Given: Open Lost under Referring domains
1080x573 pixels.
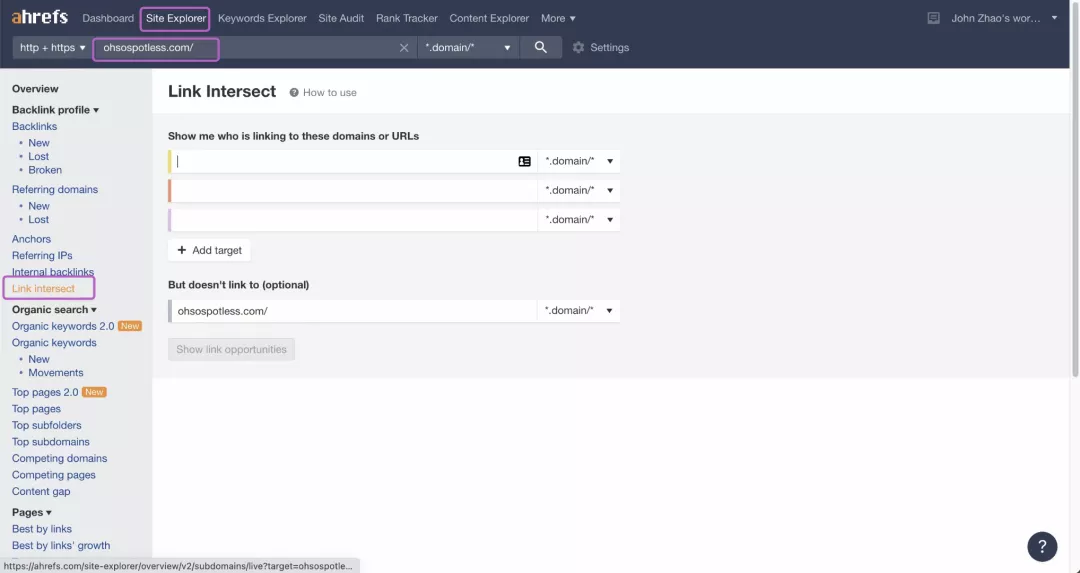Looking at the screenshot, I should point(39,220).
